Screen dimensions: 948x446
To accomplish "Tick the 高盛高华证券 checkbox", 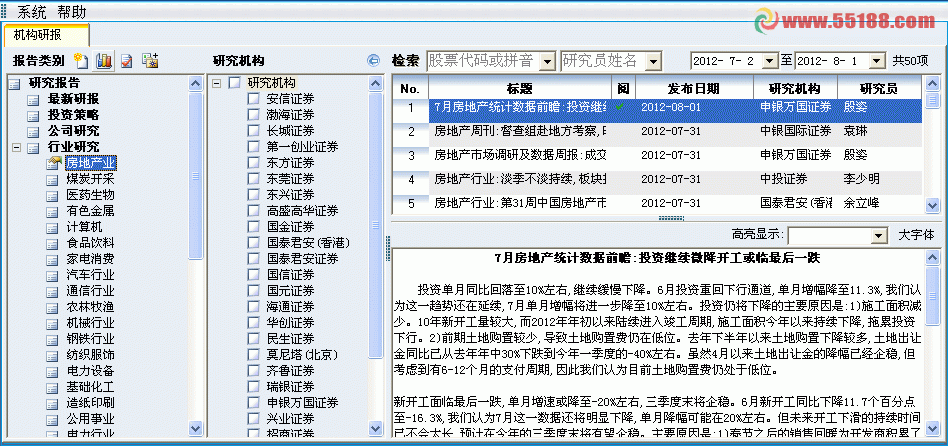I will coord(253,211).
